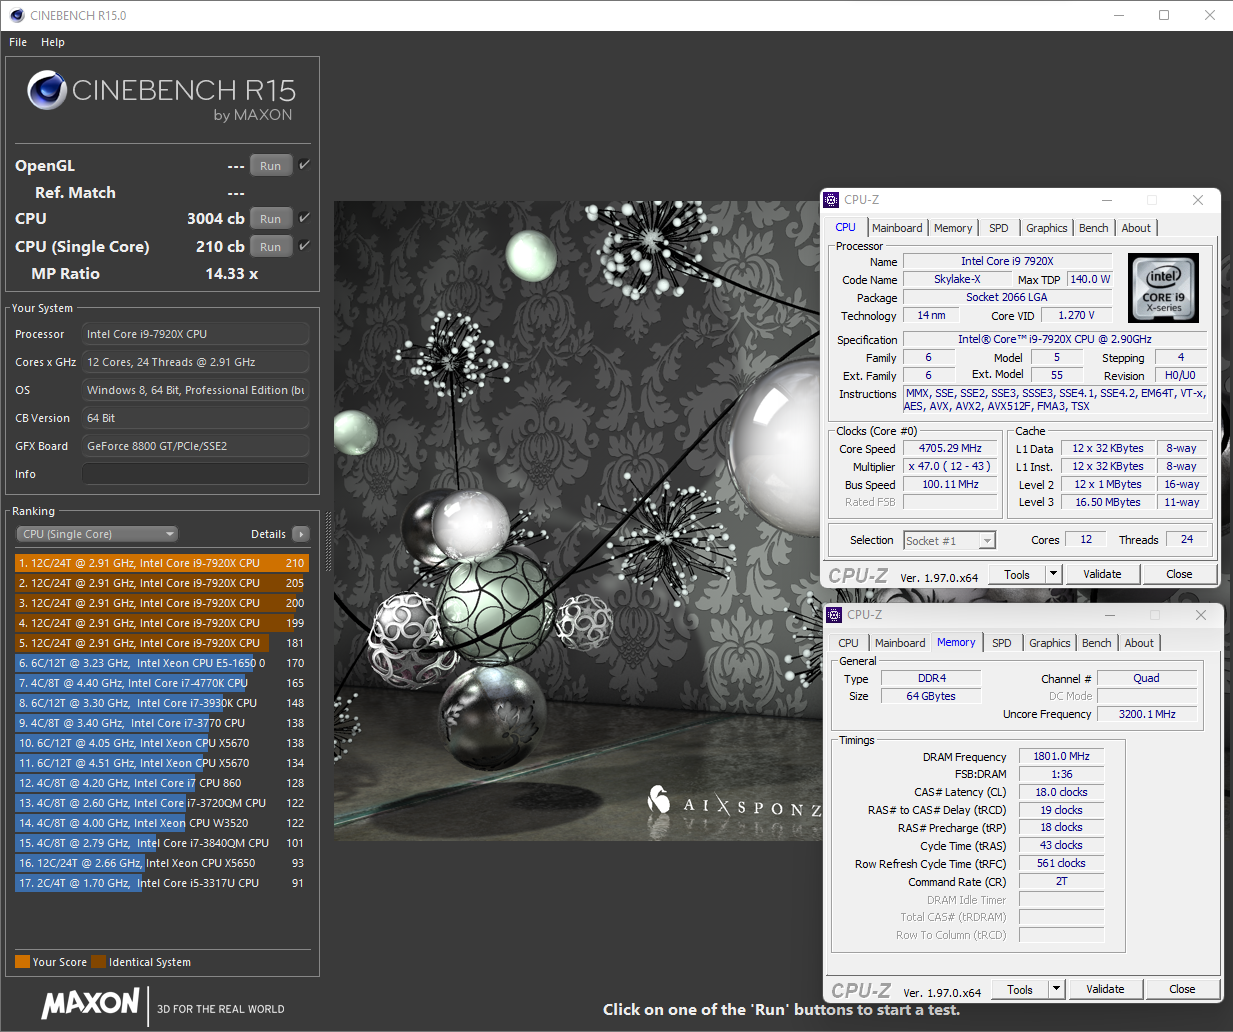Run the CPU (Single Core) benchmark
The height and width of the screenshot is (1032, 1233).
click(x=271, y=247)
